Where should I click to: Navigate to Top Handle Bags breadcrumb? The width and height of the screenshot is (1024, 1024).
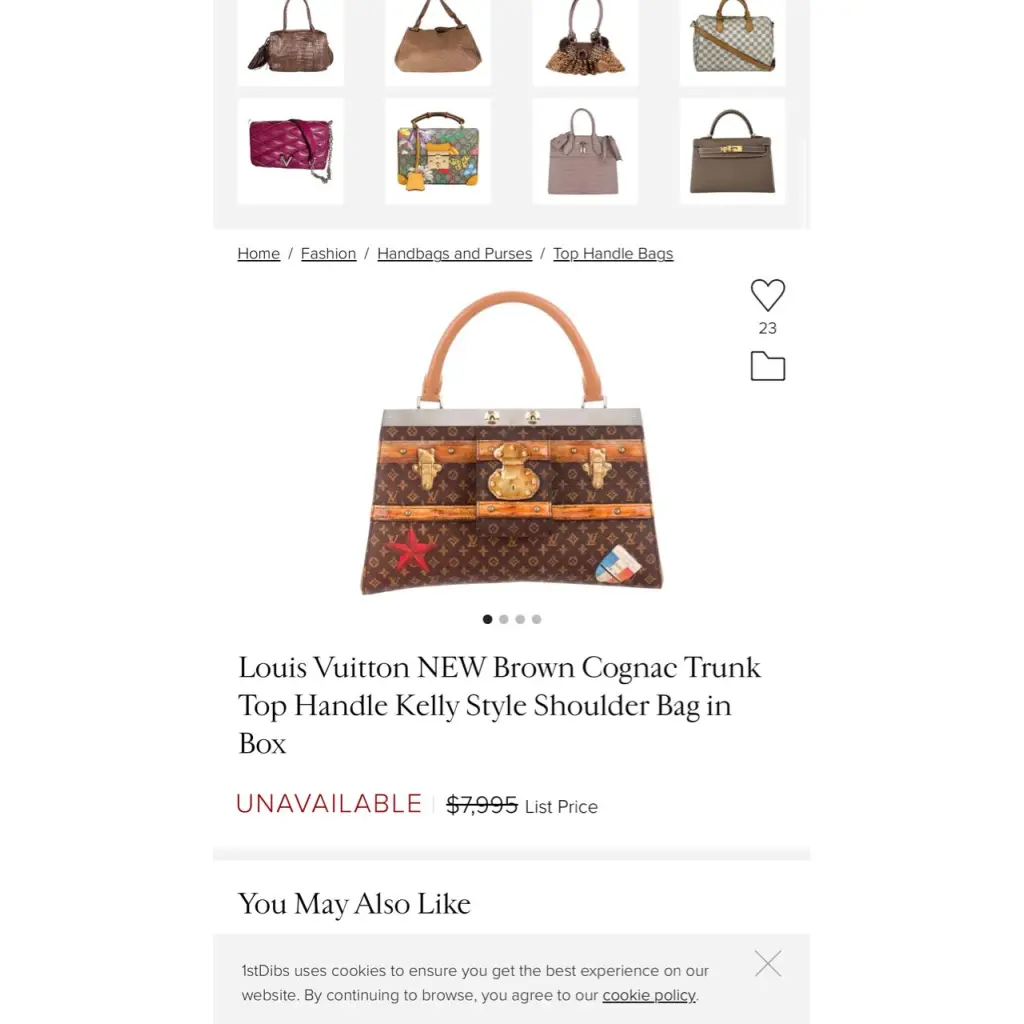coord(613,253)
